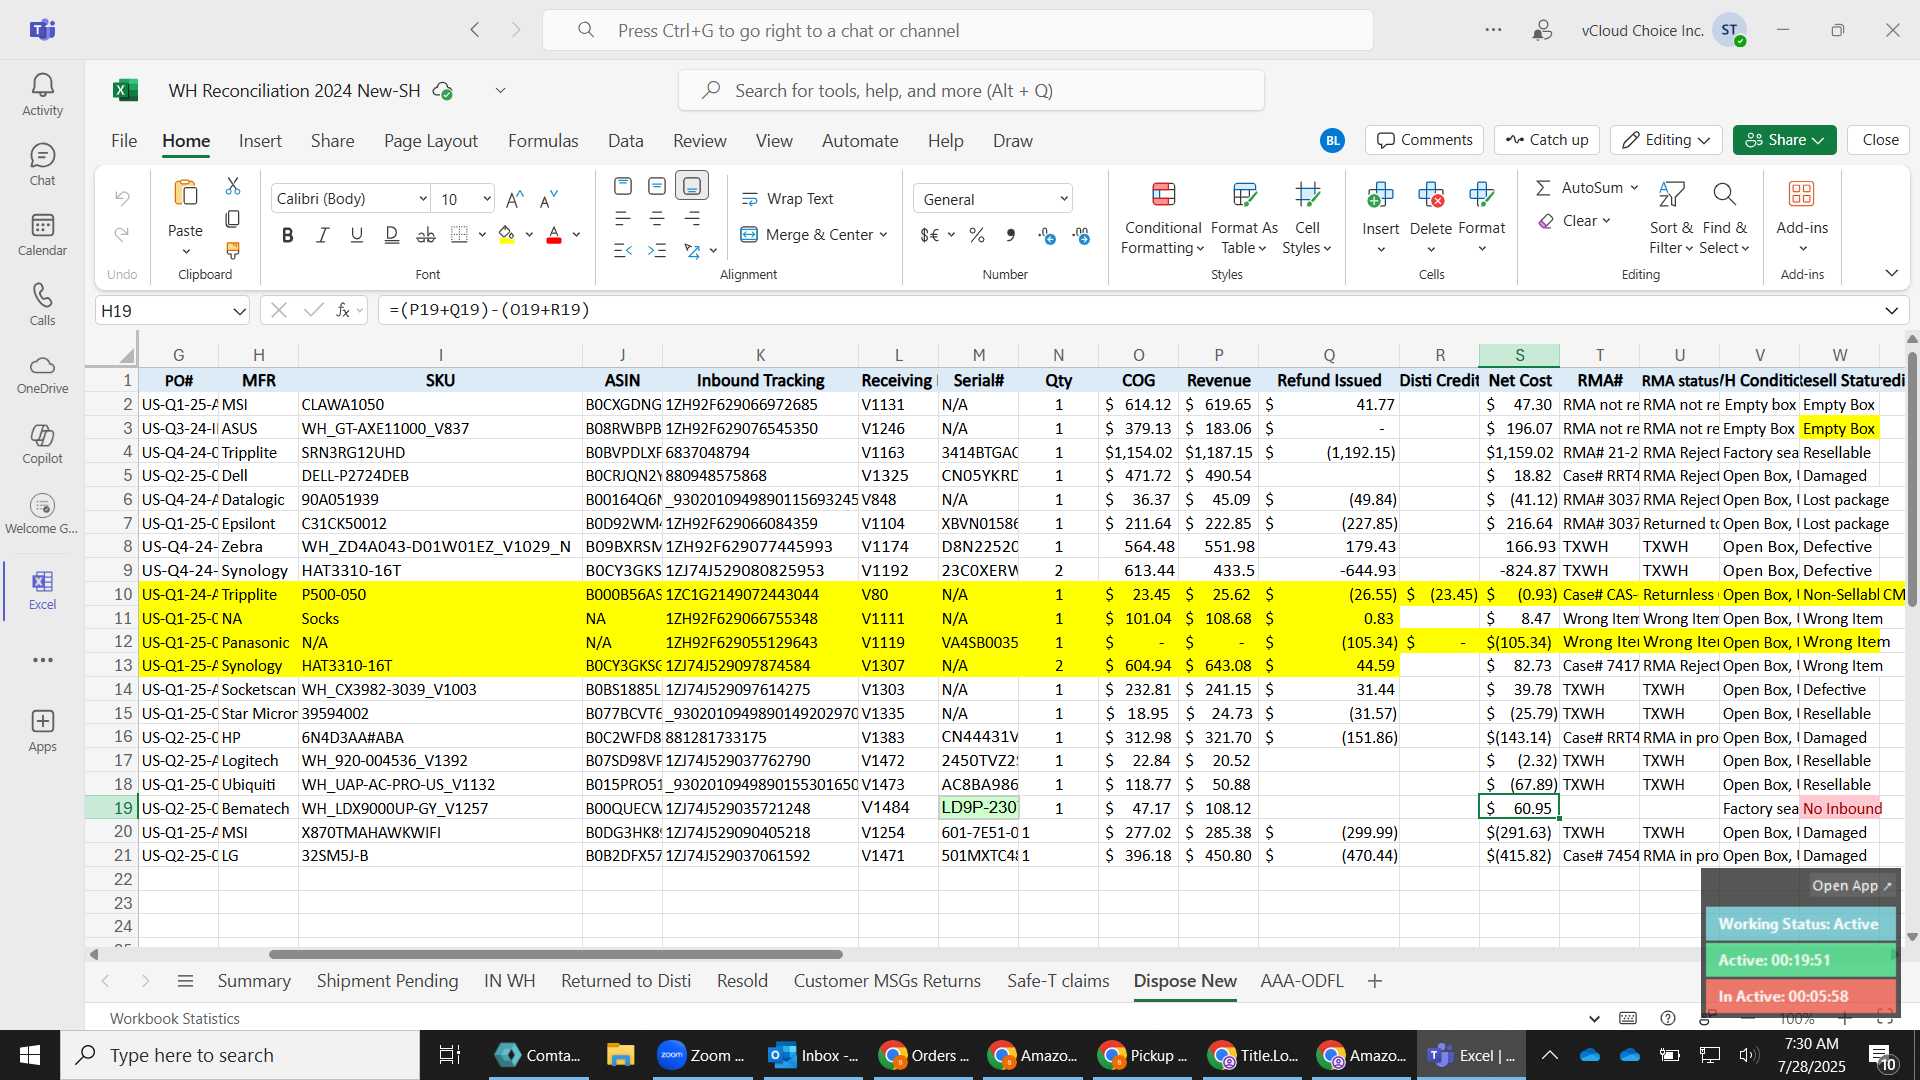Toggle Italic formatting
The width and height of the screenshot is (1920, 1080).
coord(322,235)
